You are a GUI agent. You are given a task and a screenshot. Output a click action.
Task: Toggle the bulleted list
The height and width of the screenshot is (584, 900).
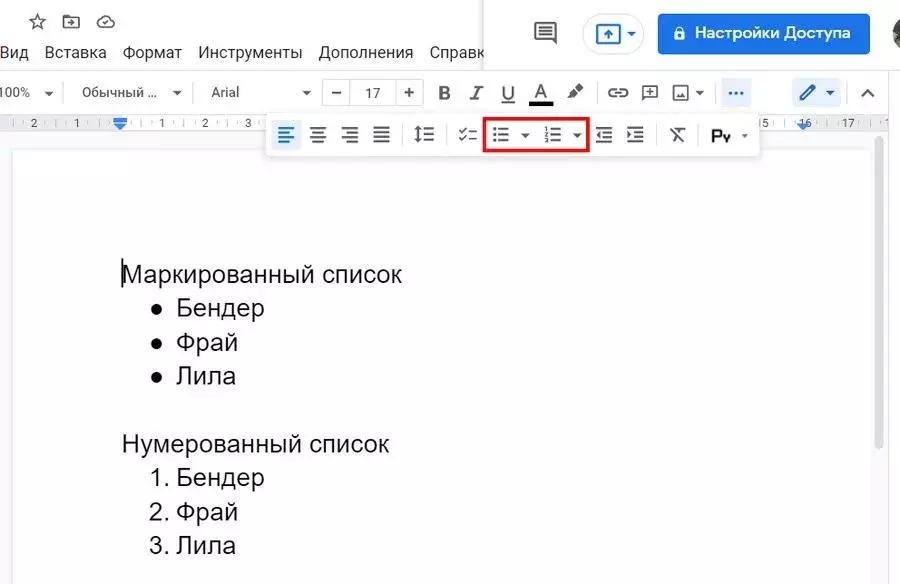500,134
